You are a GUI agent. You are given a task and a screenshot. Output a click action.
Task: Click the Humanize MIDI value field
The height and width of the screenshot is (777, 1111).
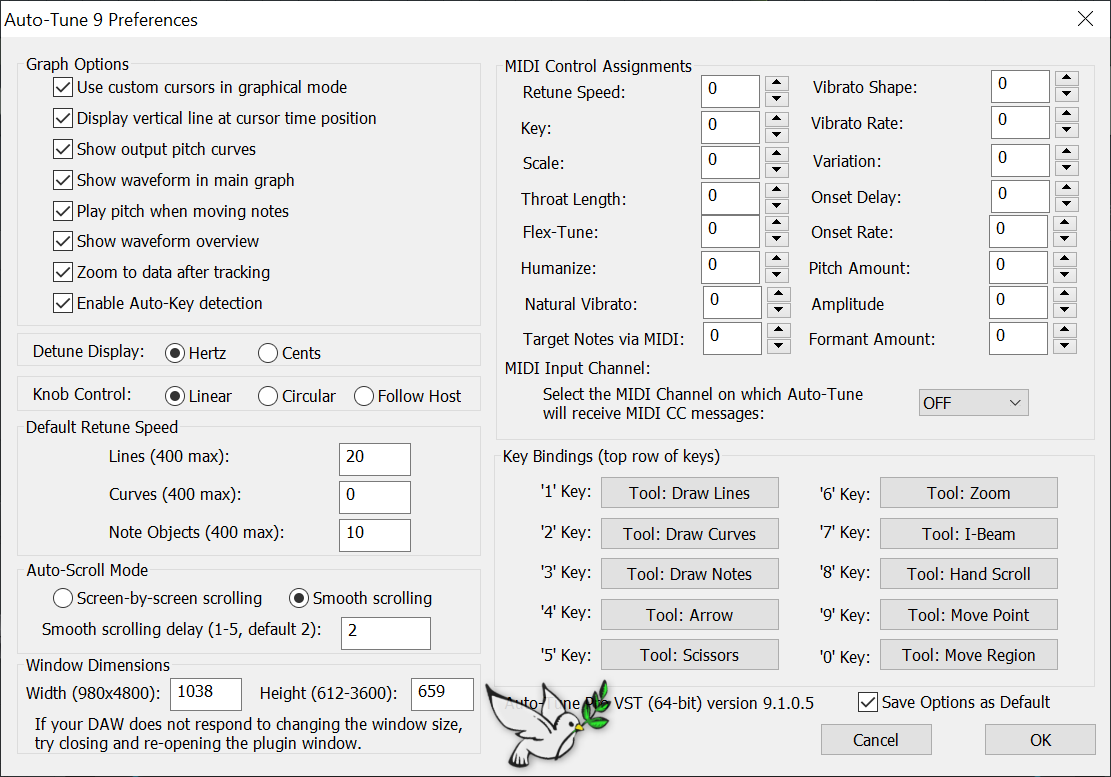point(730,267)
